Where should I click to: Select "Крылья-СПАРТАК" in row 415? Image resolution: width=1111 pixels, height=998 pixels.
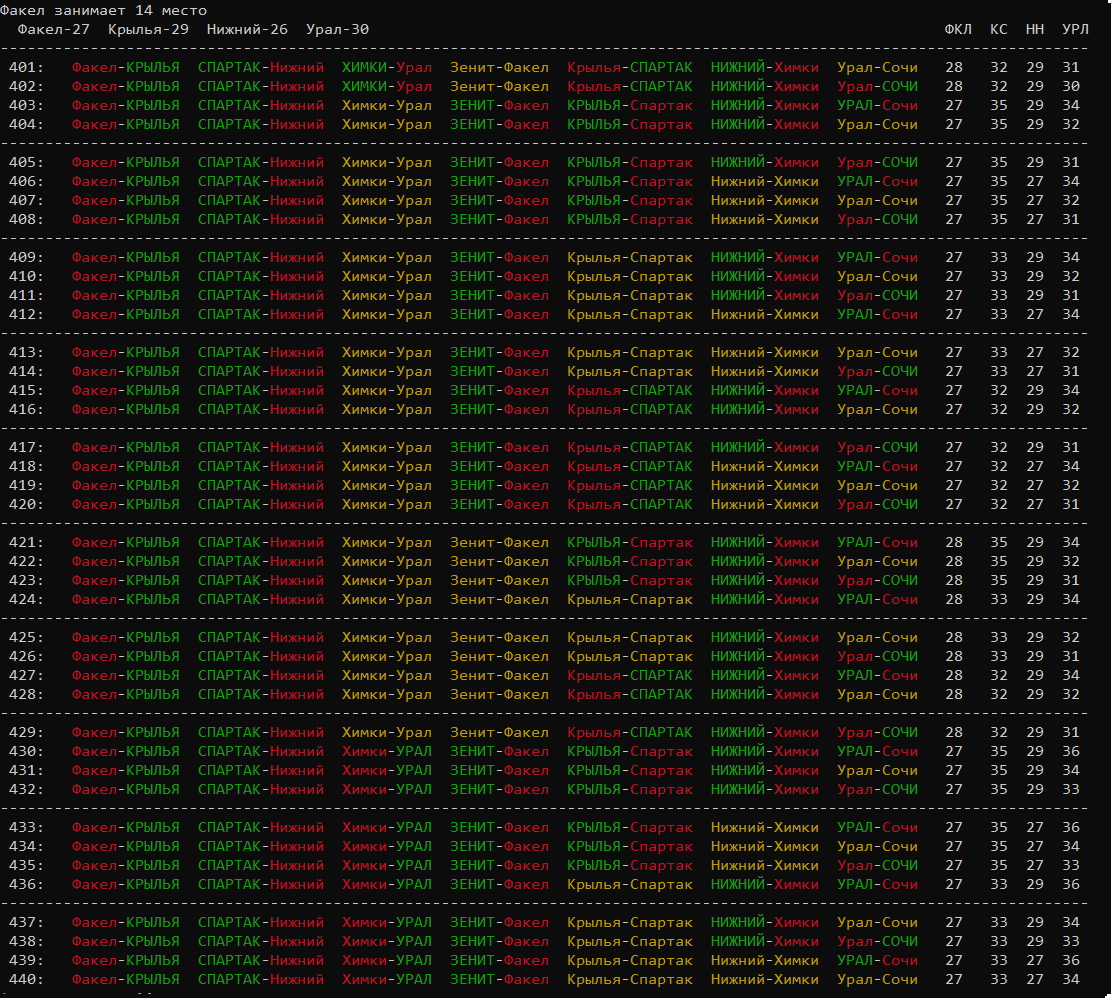630,391
